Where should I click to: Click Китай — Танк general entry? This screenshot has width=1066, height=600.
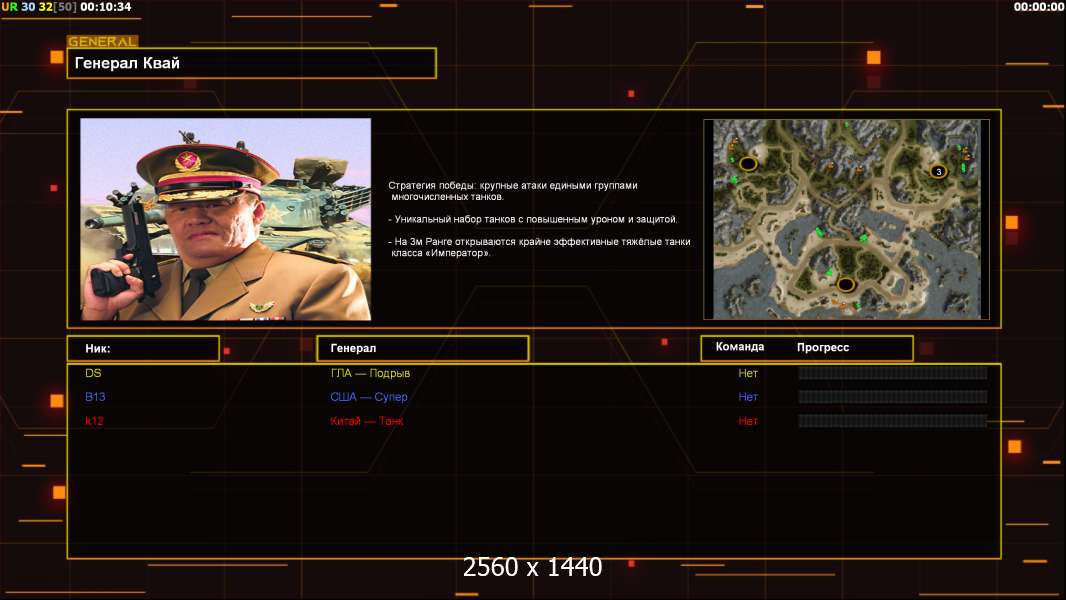click(x=366, y=421)
